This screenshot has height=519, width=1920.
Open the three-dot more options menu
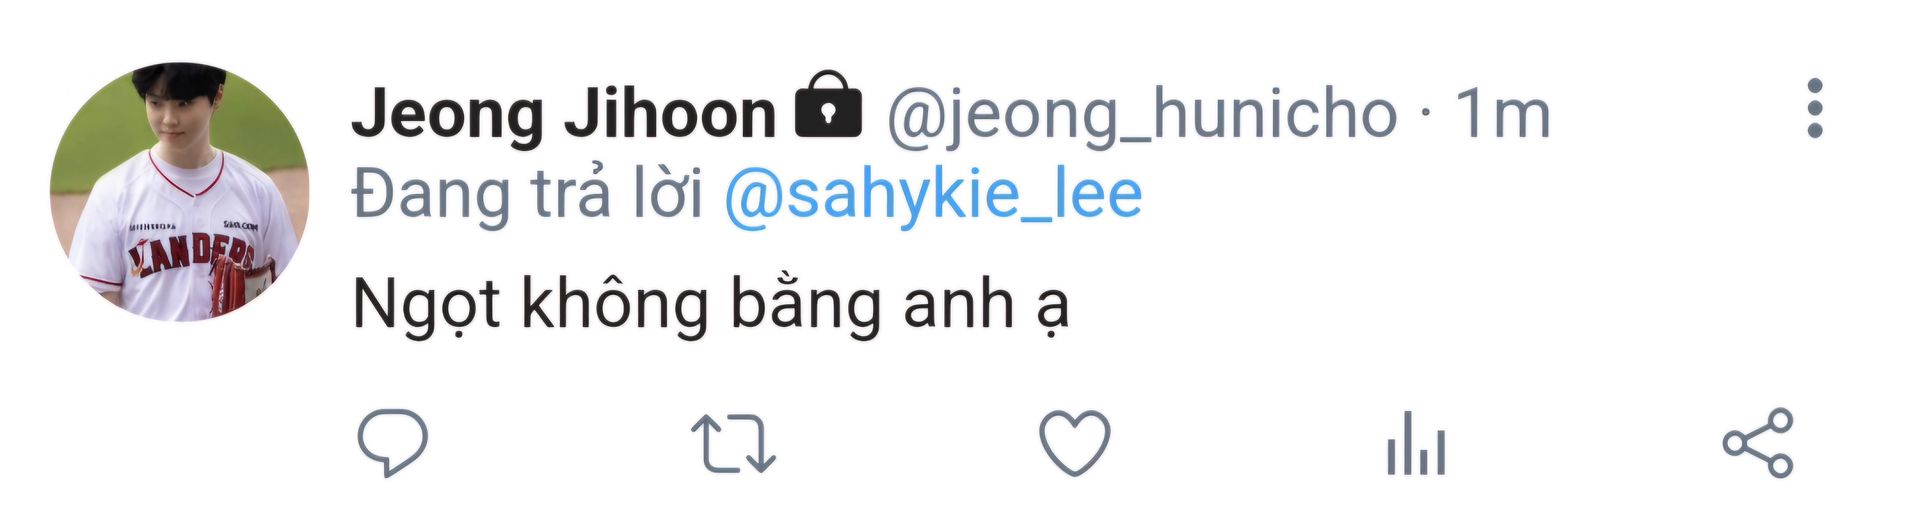point(1815,108)
